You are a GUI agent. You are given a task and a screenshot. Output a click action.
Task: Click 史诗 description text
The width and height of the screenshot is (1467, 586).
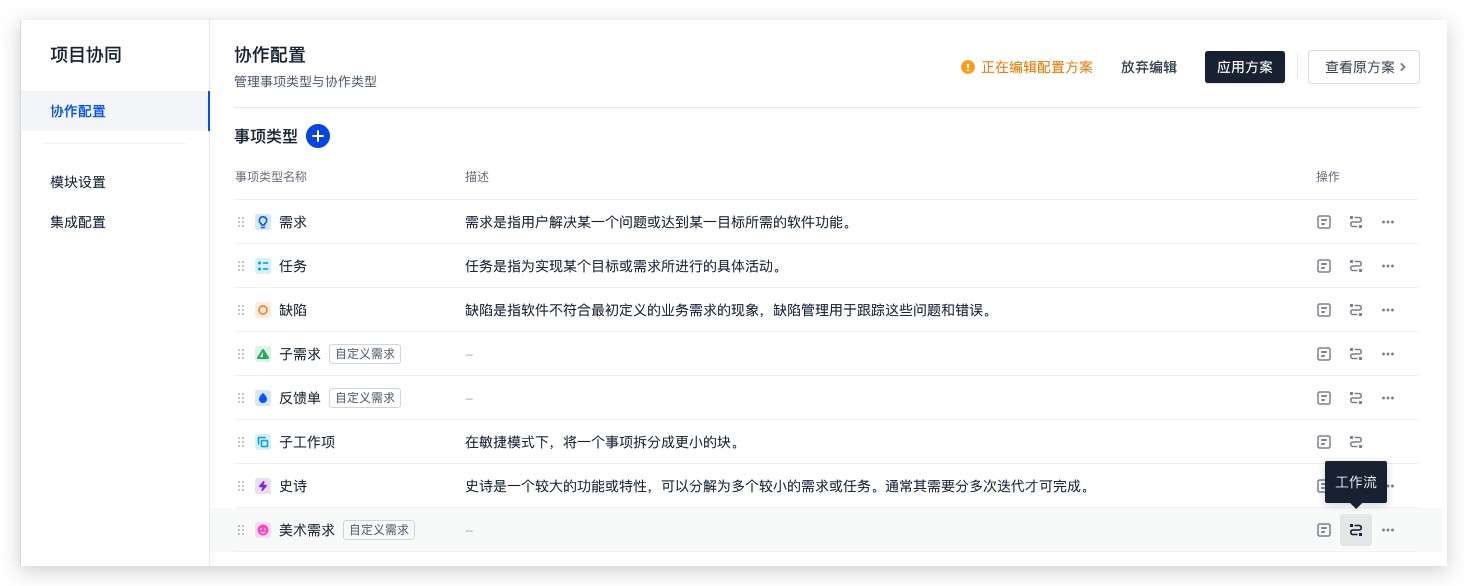(x=777, y=486)
